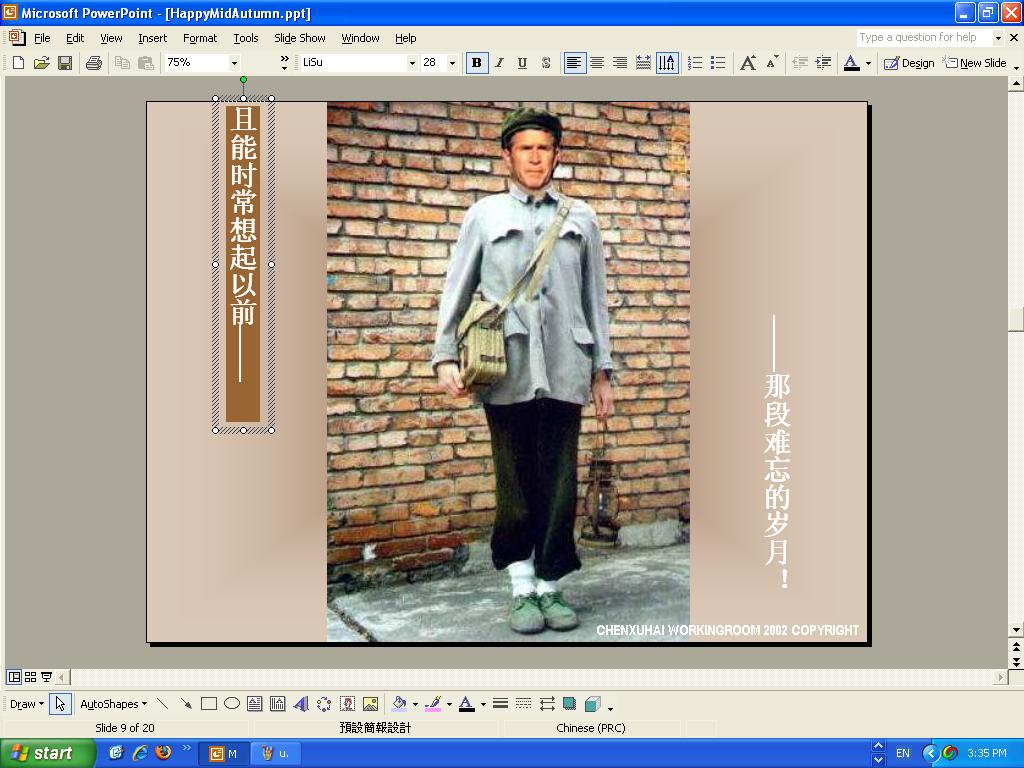Toggle Underline formatting

point(522,63)
